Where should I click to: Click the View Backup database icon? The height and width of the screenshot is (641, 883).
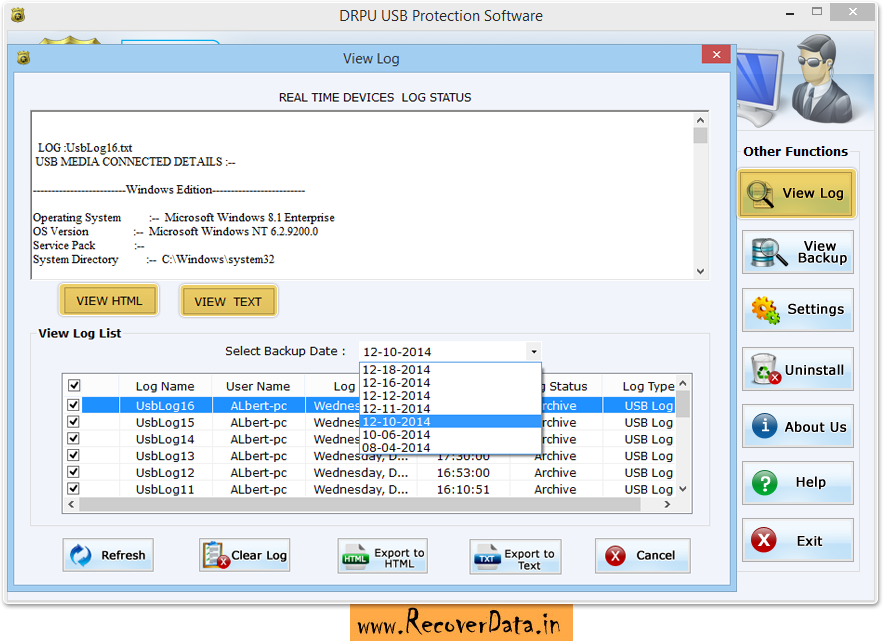pos(768,252)
